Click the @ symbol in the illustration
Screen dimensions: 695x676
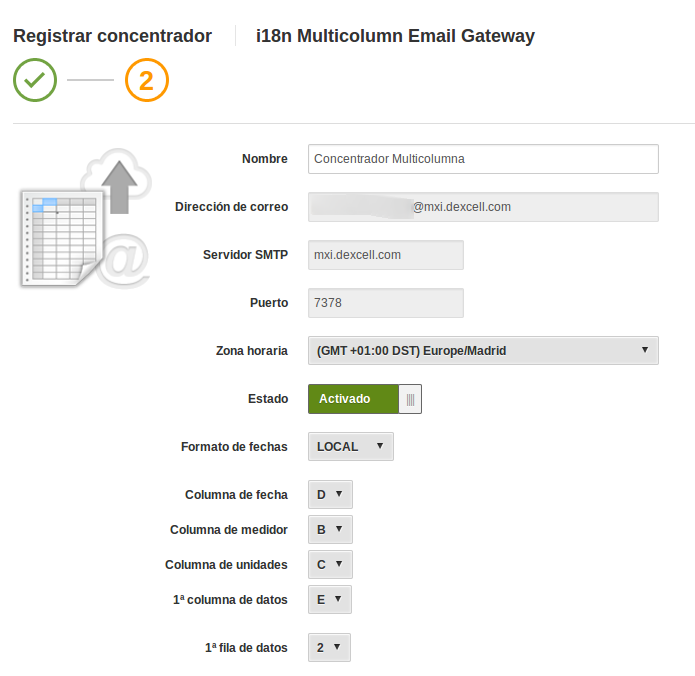[x=123, y=261]
